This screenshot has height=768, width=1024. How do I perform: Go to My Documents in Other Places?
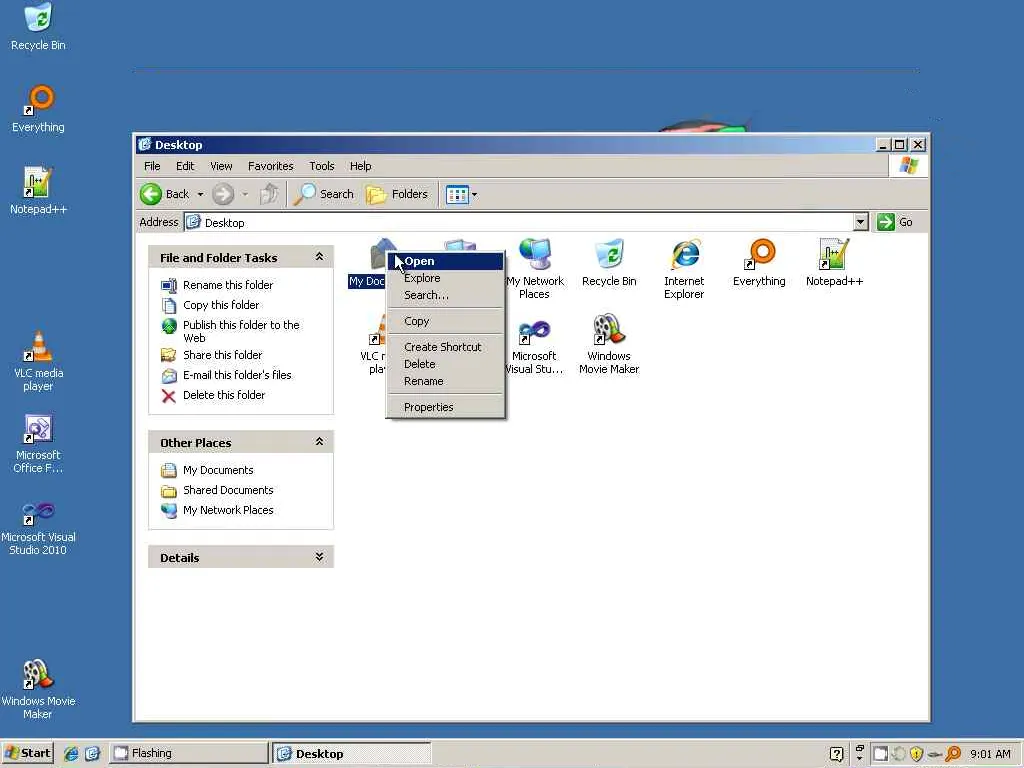(x=218, y=470)
